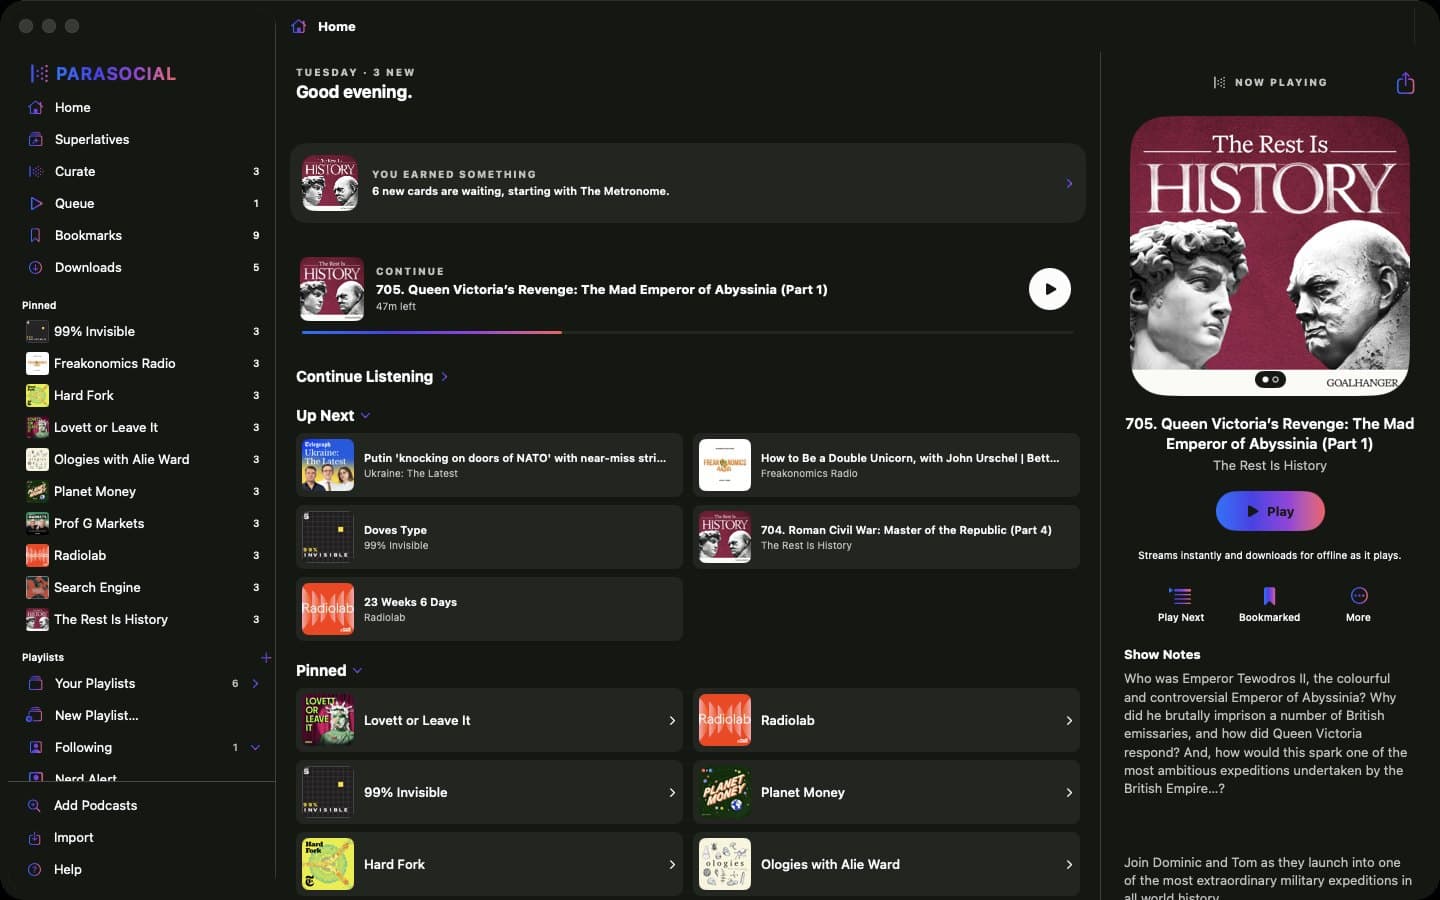The image size is (1440, 900).
Task: Click Search Engine artwork in sidebar
Action: pyautogui.click(x=37, y=587)
